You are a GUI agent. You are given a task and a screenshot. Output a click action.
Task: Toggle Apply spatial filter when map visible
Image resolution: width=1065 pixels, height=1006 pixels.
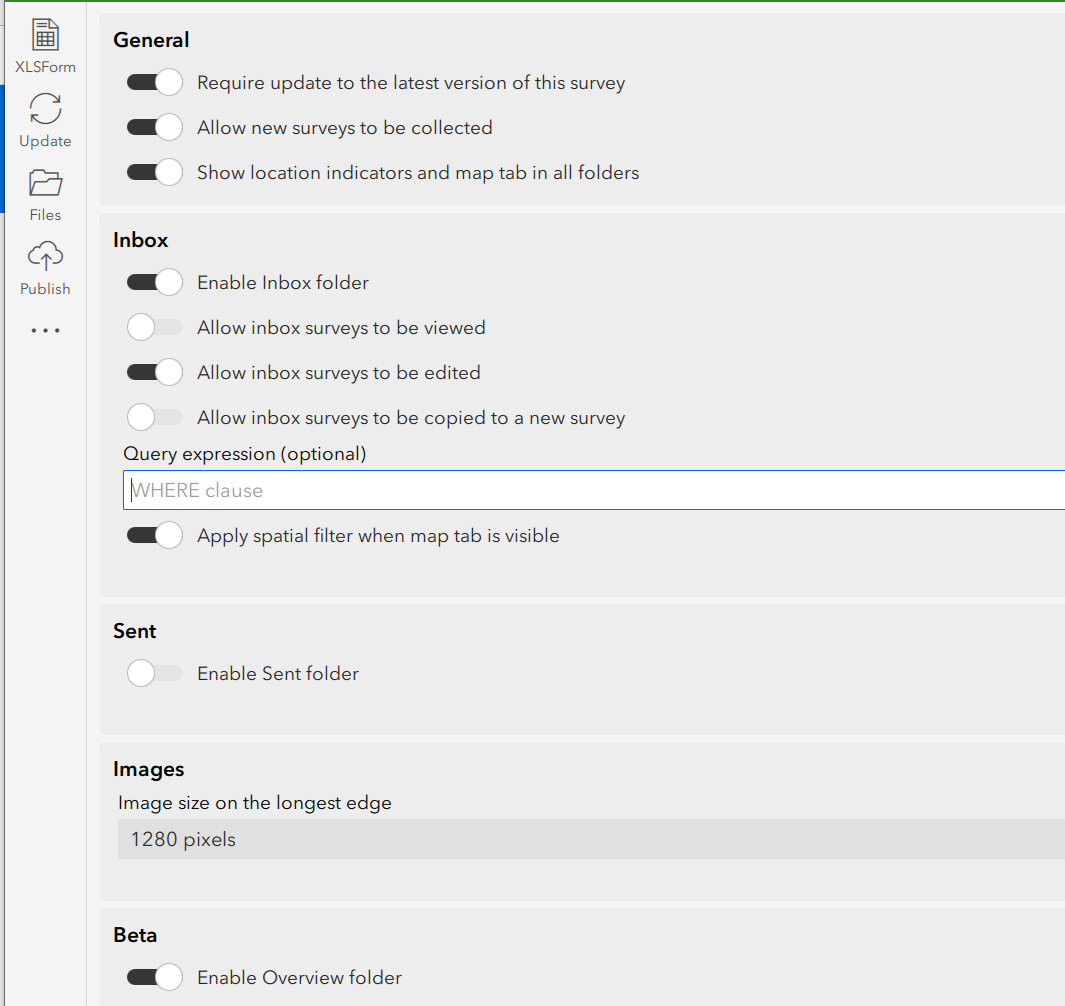[x=155, y=536]
